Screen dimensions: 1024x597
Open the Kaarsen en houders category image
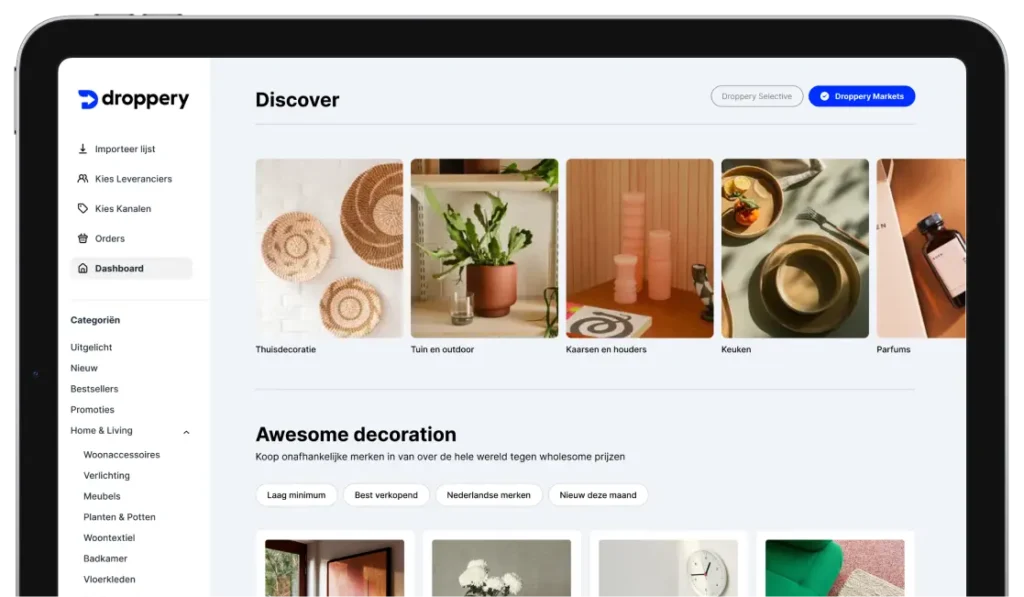(640, 248)
